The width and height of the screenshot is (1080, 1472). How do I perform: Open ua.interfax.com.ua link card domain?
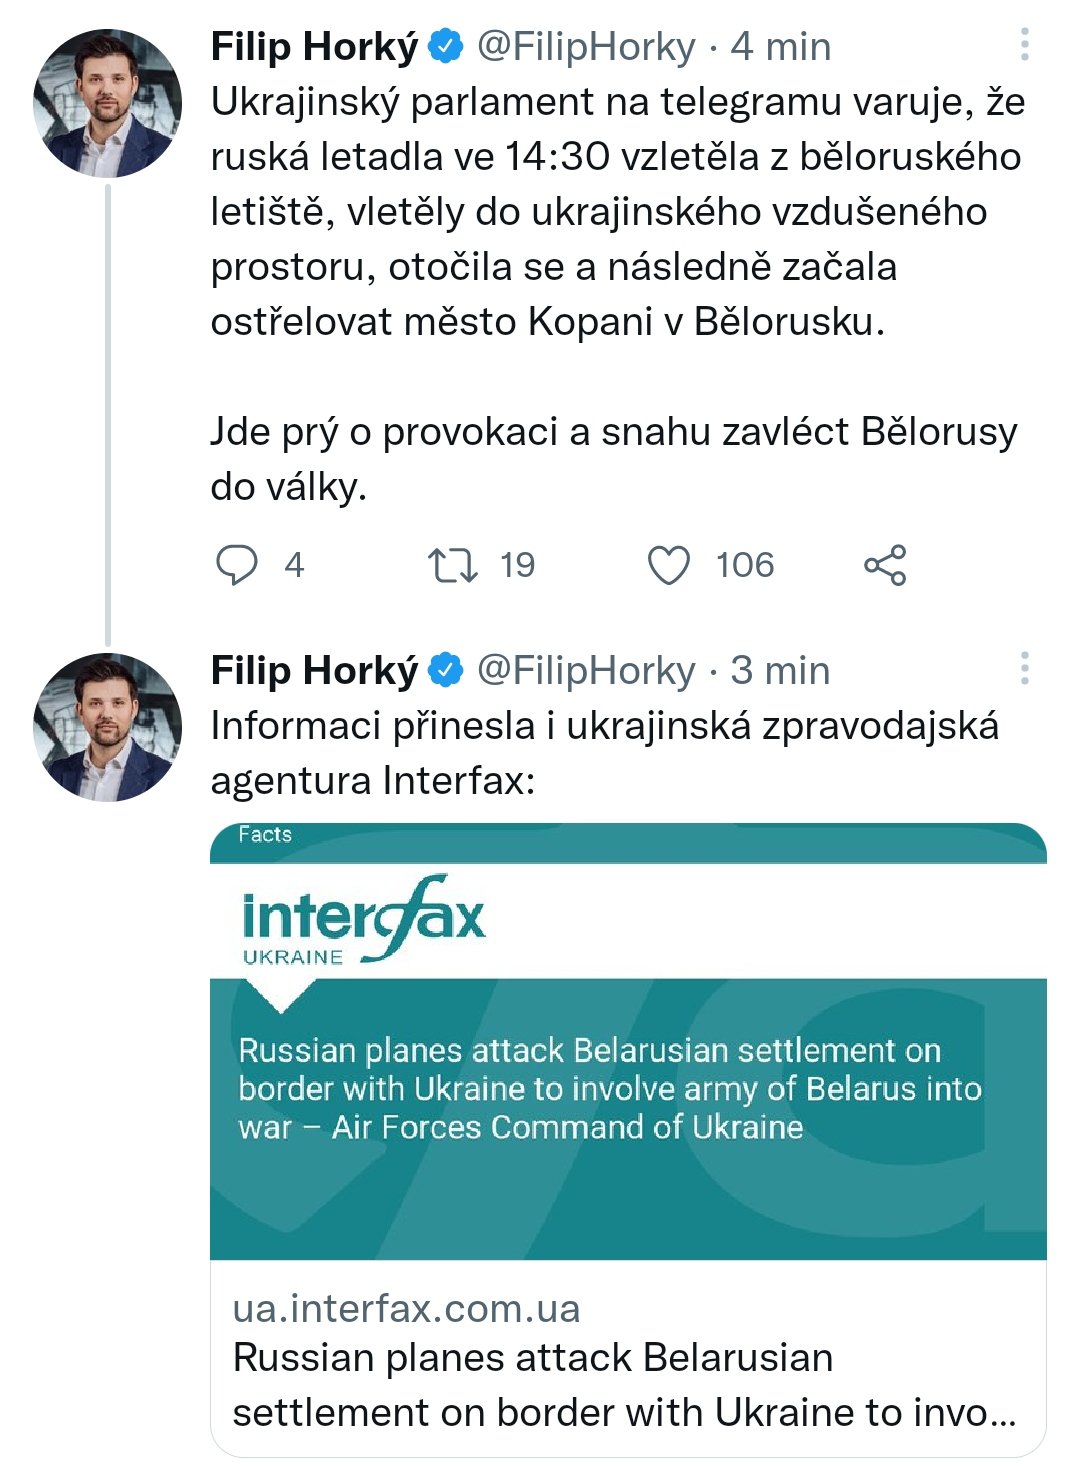[406, 1308]
